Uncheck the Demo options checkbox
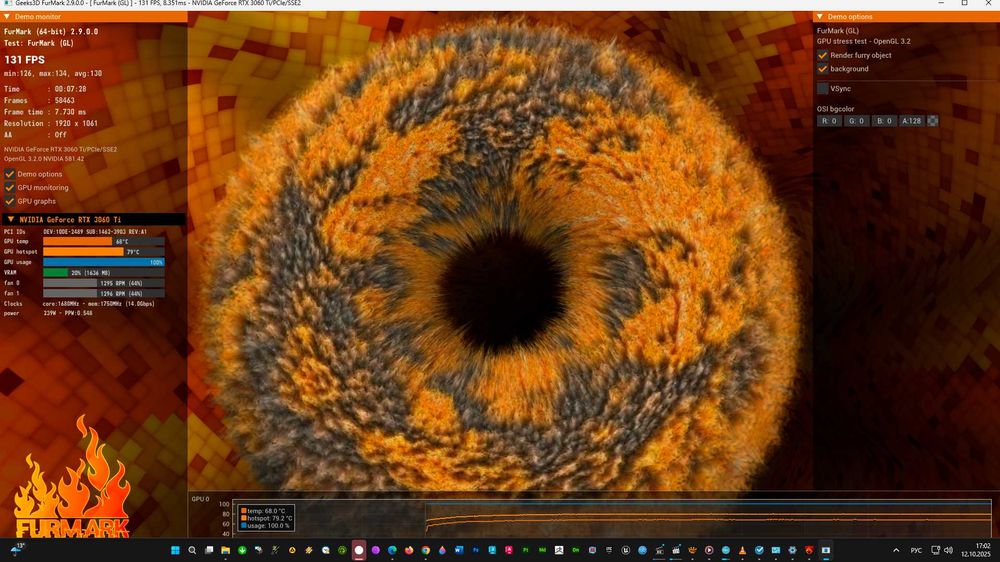The width and height of the screenshot is (1000, 562). (x=10, y=174)
